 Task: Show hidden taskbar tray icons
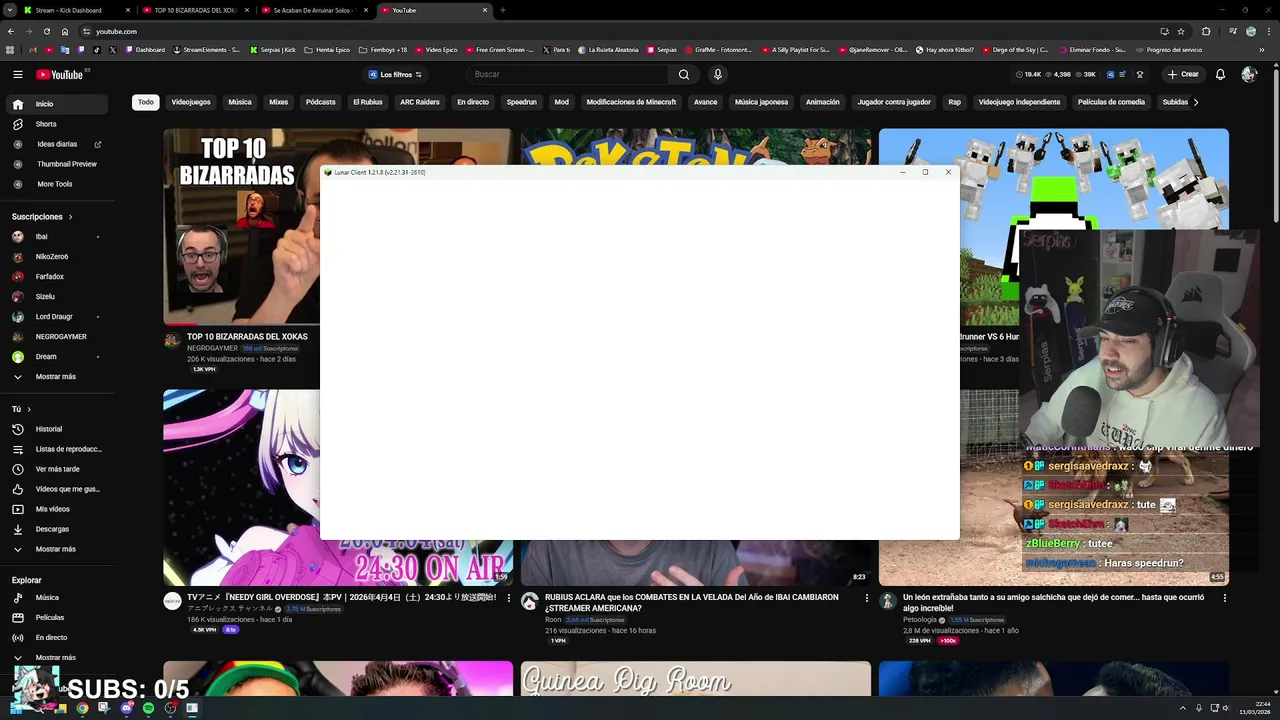tap(1184, 708)
